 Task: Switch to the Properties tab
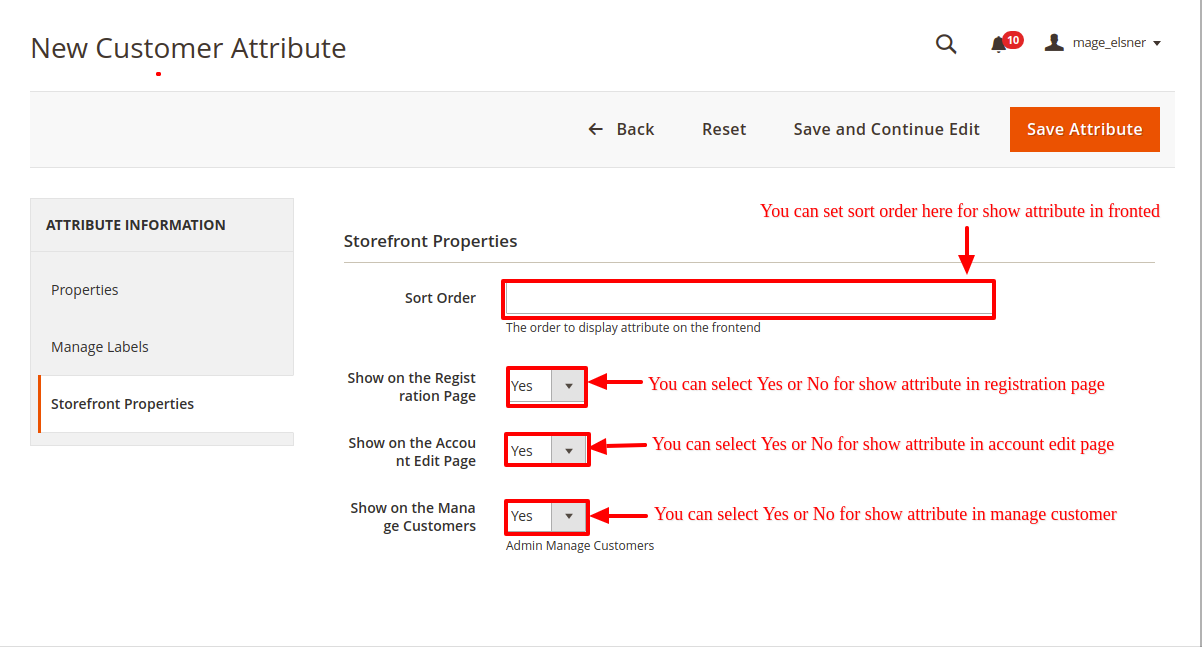click(85, 290)
